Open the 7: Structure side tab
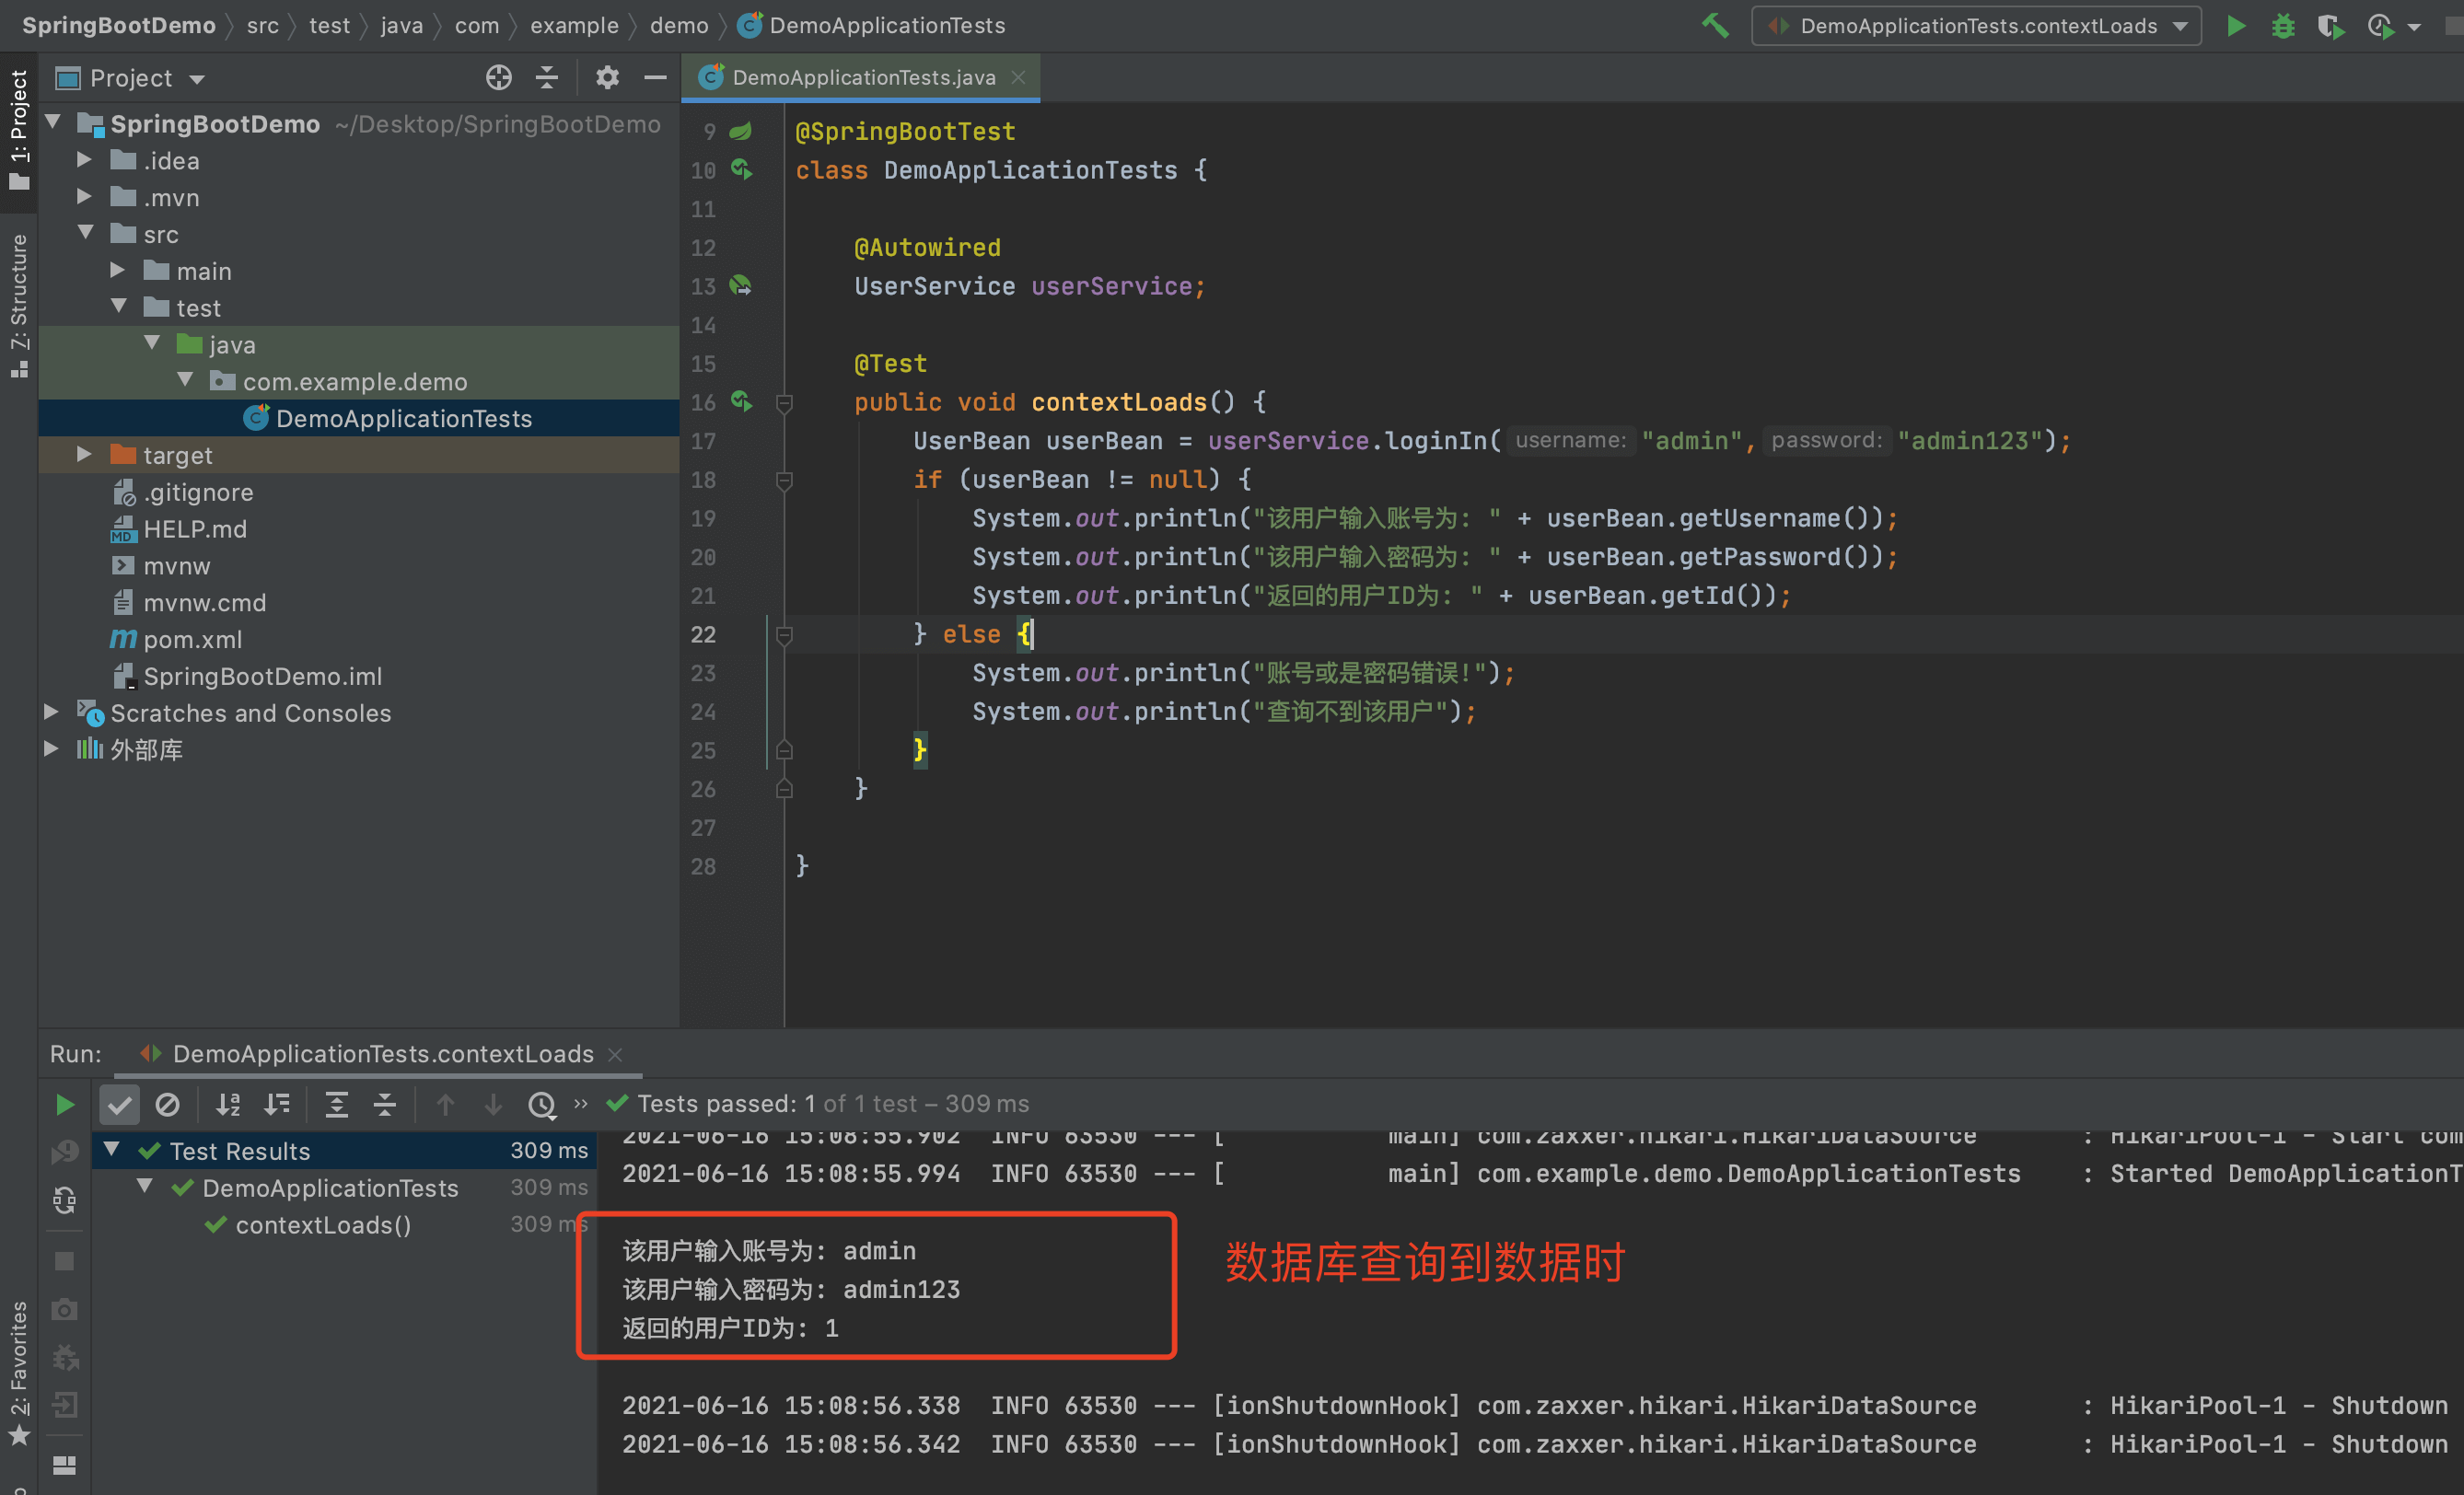This screenshot has width=2464, height=1495. [x=19, y=305]
